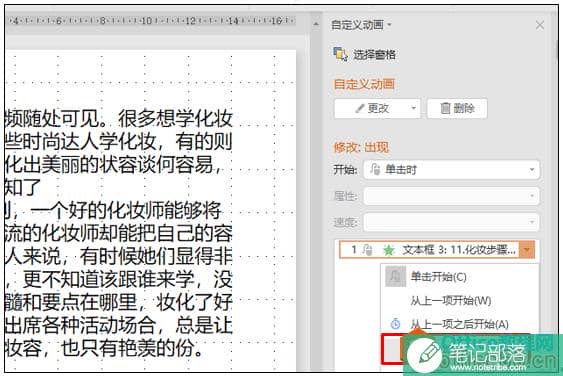Choose 从上一项开始(W) from the menu
563x376 pixels.
tap(451, 300)
